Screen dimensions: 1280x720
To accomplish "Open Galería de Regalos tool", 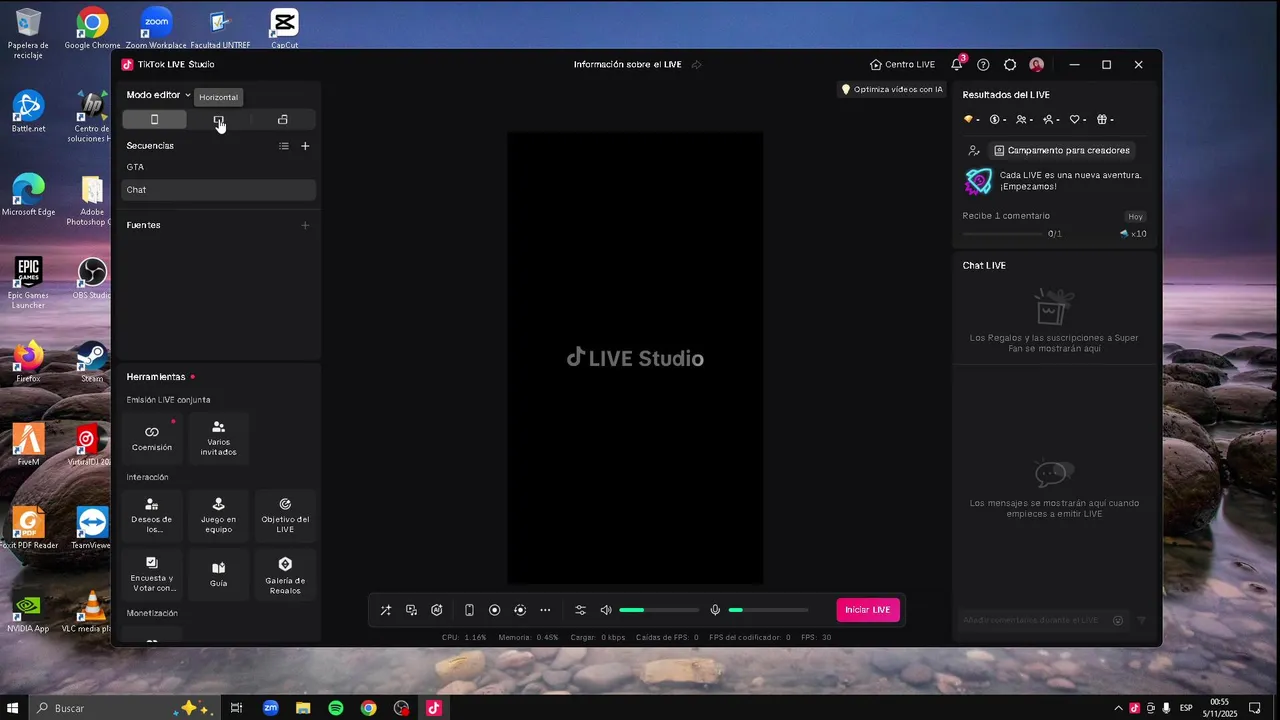I will coord(285,574).
